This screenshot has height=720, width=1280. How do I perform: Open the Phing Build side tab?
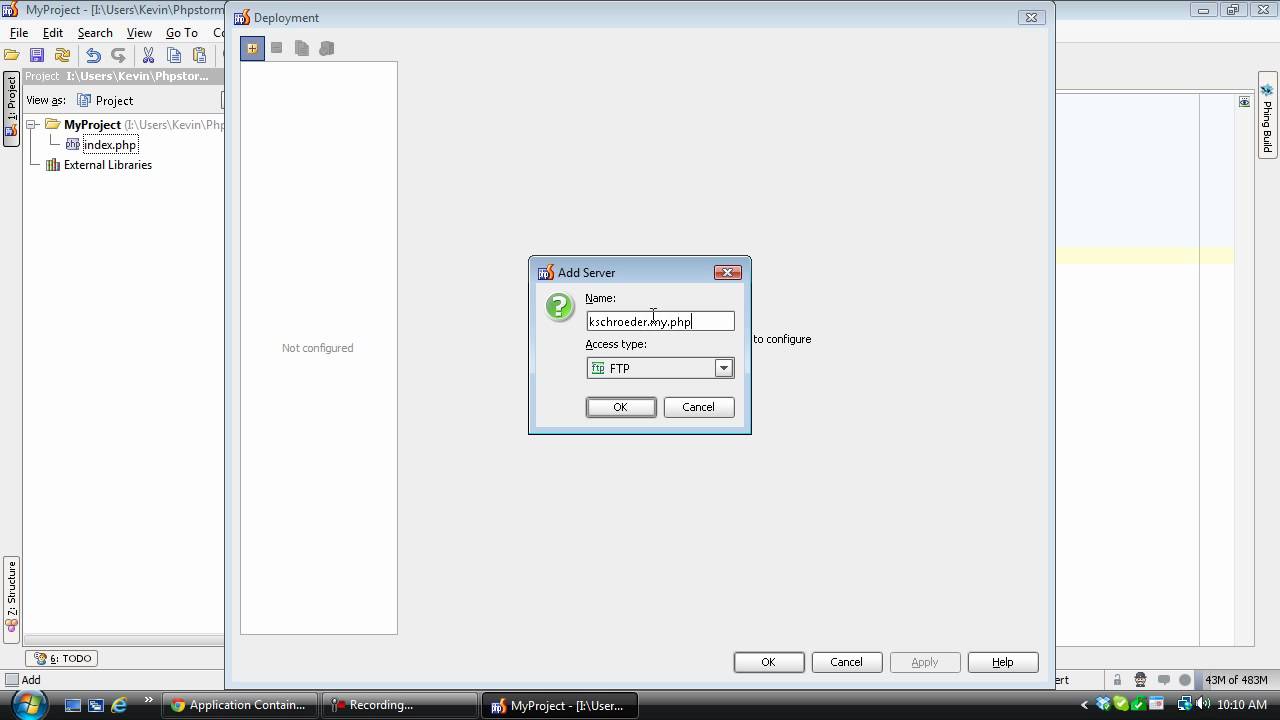pyautogui.click(x=1267, y=115)
